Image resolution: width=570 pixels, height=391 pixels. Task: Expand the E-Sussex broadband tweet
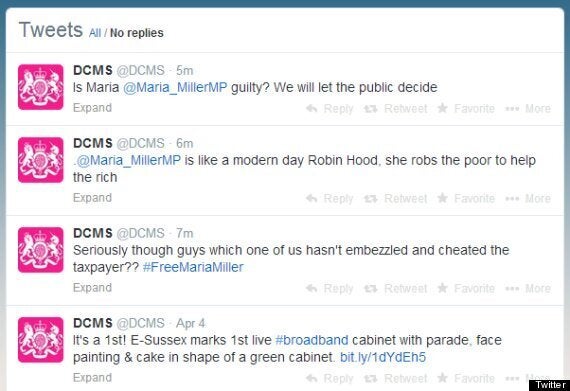click(92, 378)
